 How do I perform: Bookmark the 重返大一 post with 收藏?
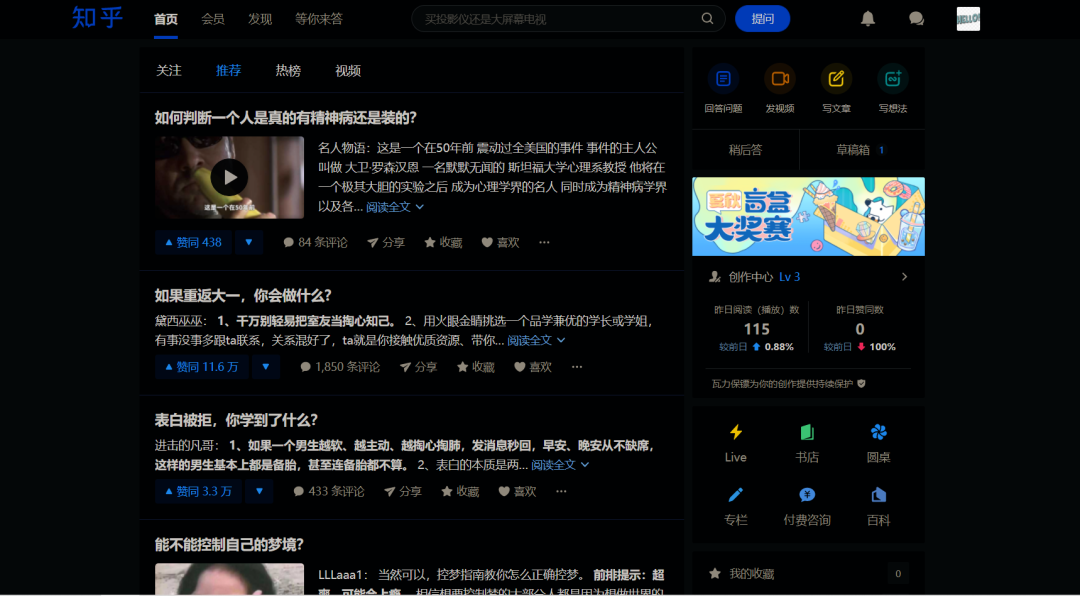[475, 367]
